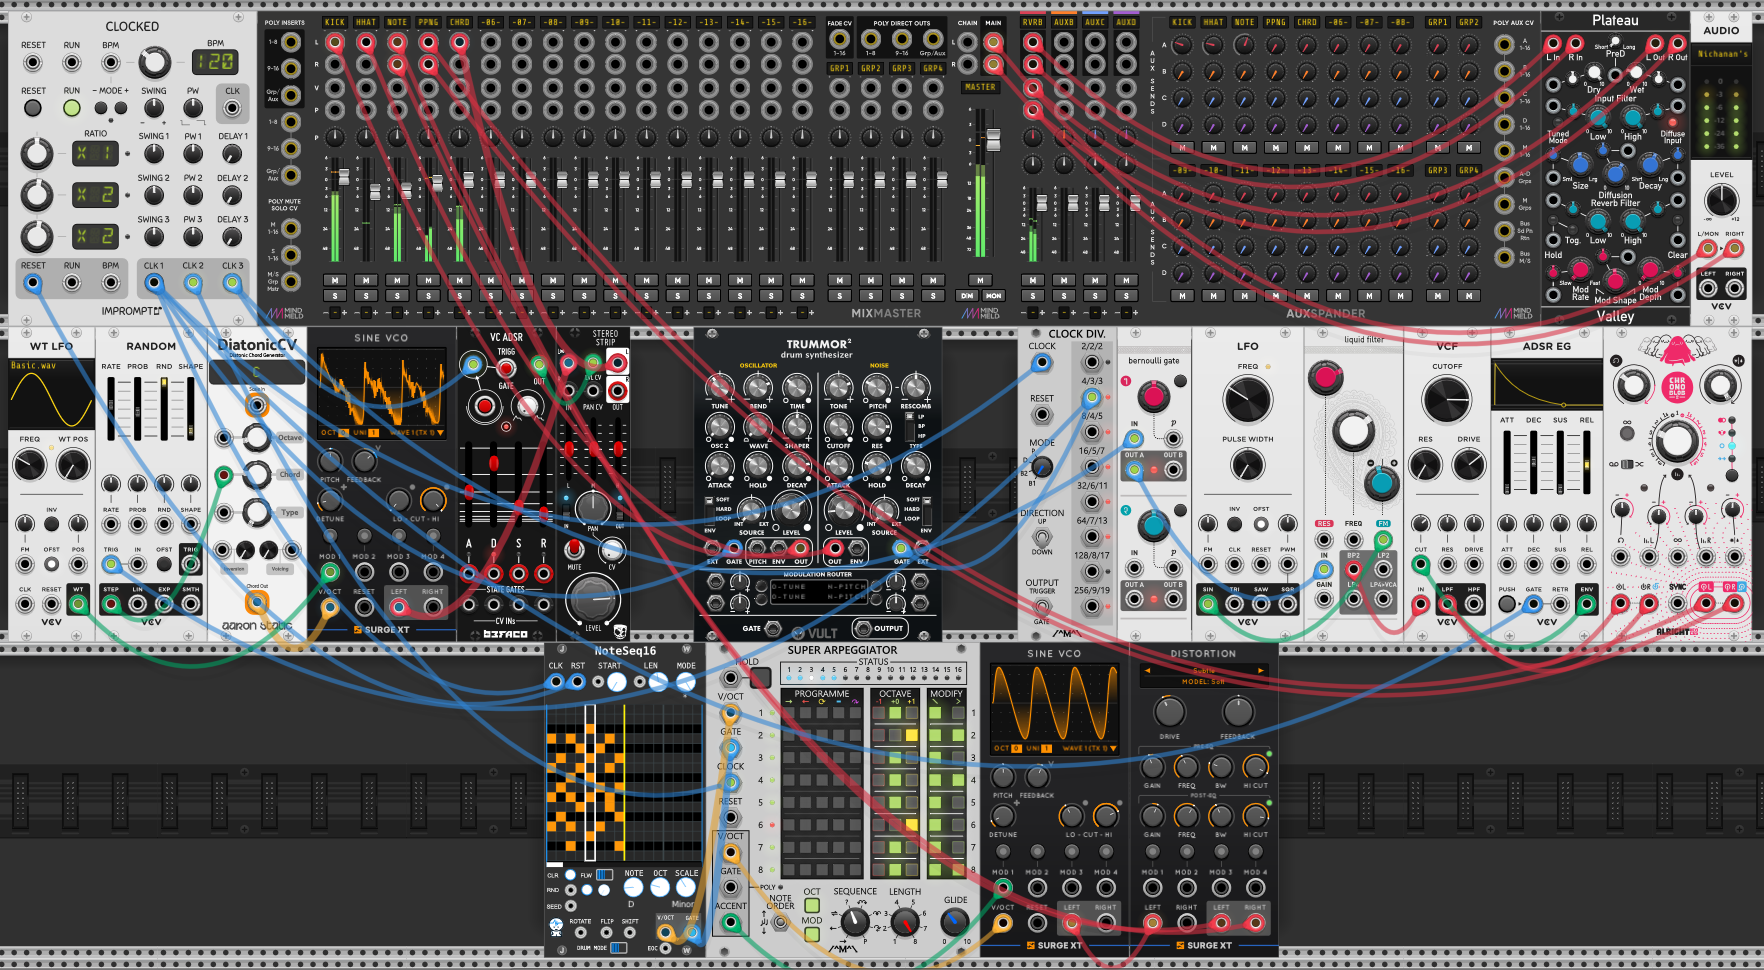This screenshot has width=1764, height=970.
Task: Open MixMaster's PPNG track label menu
Action: (x=428, y=22)
